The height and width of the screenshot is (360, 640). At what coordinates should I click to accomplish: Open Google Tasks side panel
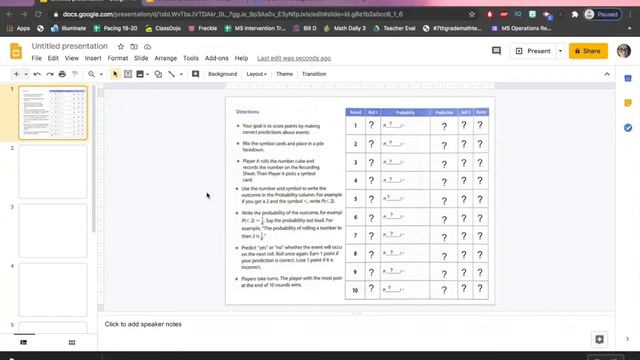click(628, 128)
